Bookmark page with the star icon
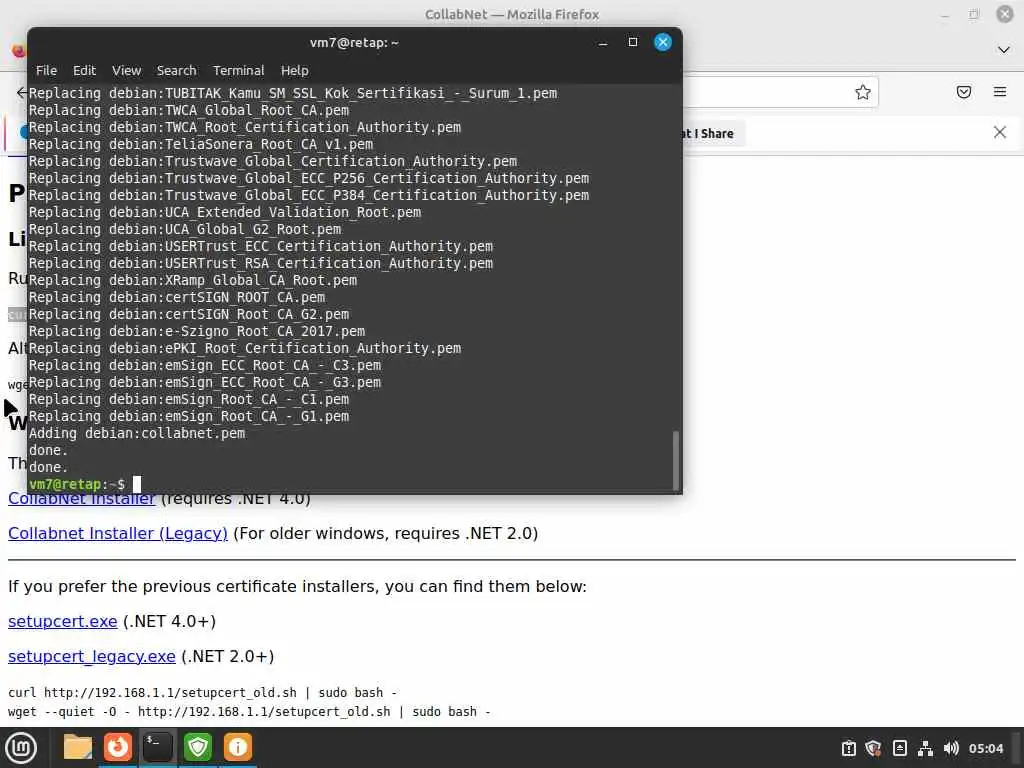 [x=863, y=92]
